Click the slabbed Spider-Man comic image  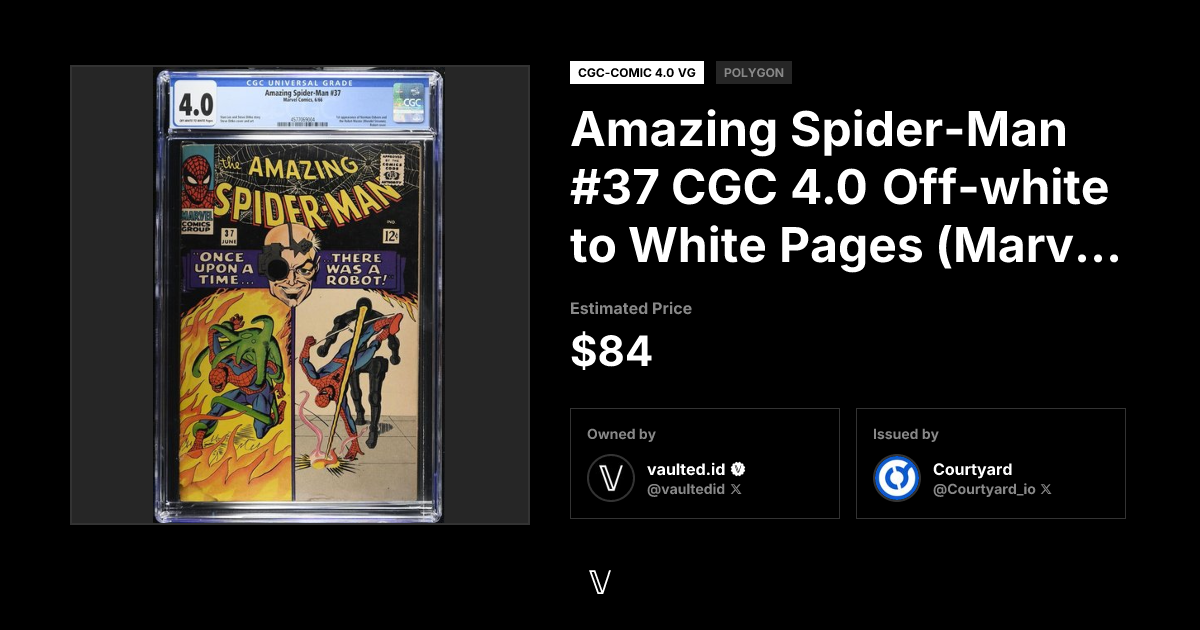(300, 296)
